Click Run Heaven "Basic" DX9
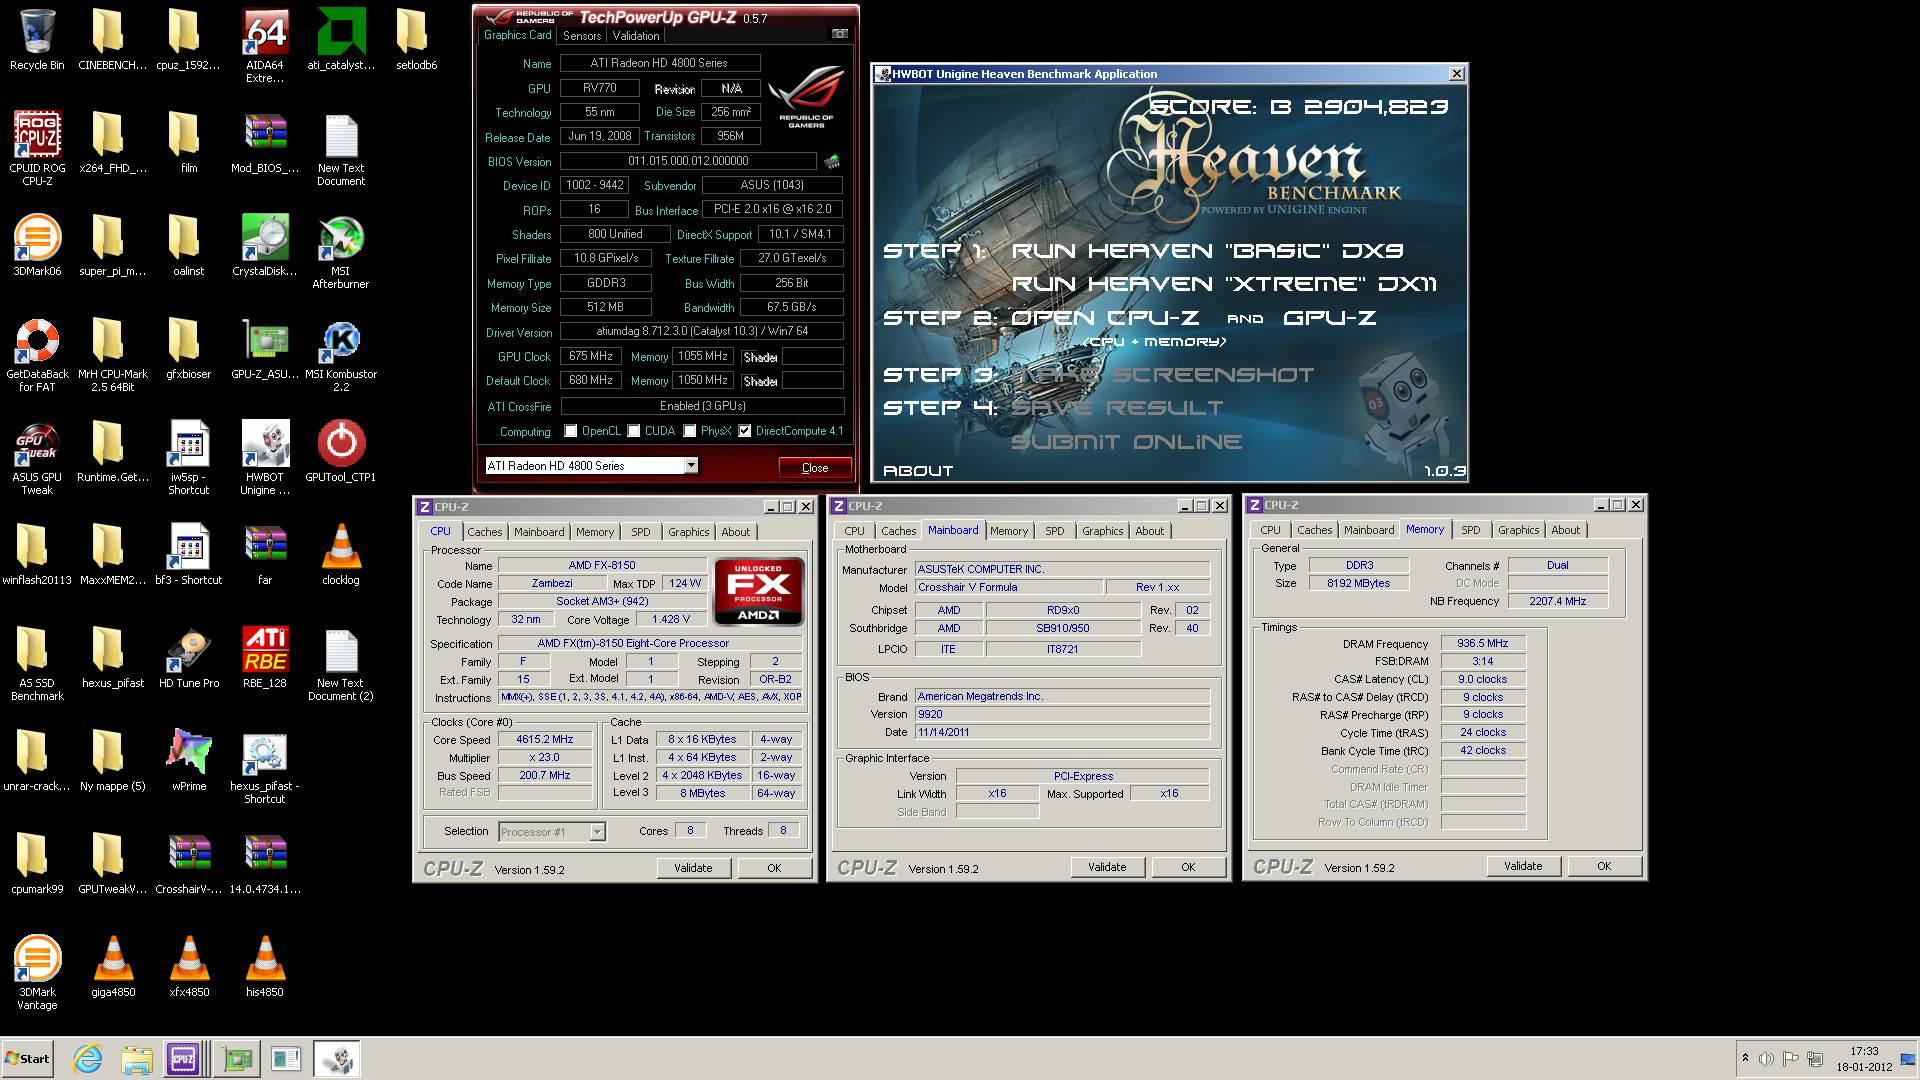 pyautogui.click(x=1208, y=251)
